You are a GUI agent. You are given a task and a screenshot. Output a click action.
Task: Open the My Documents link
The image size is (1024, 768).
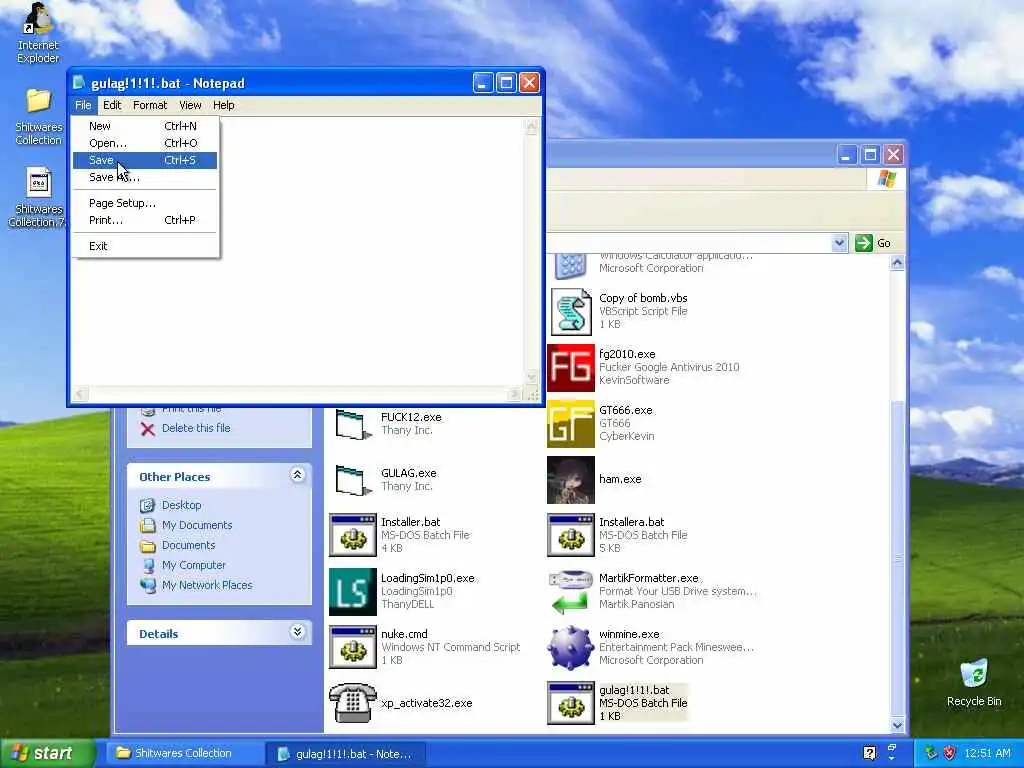(x=197, y=525)
